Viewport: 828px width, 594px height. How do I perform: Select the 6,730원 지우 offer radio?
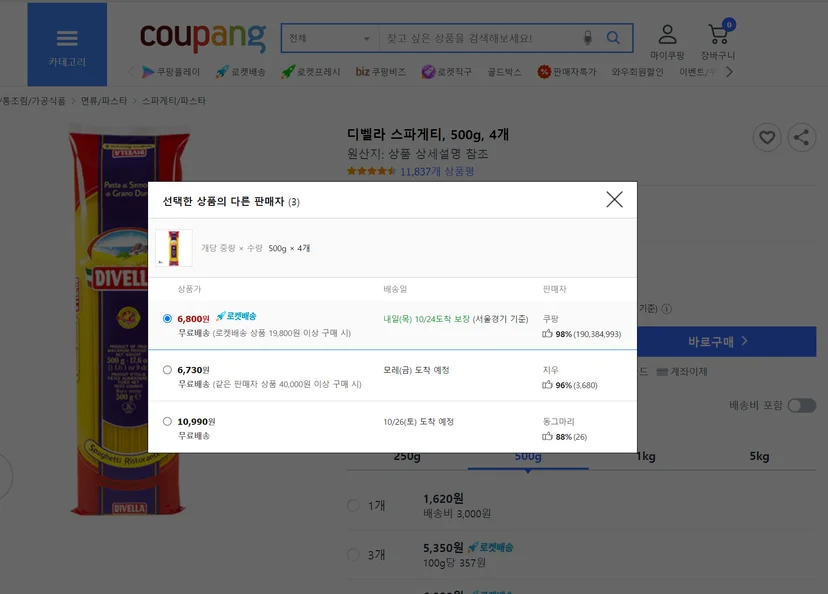pyautogui.click(x=167, y=370)
